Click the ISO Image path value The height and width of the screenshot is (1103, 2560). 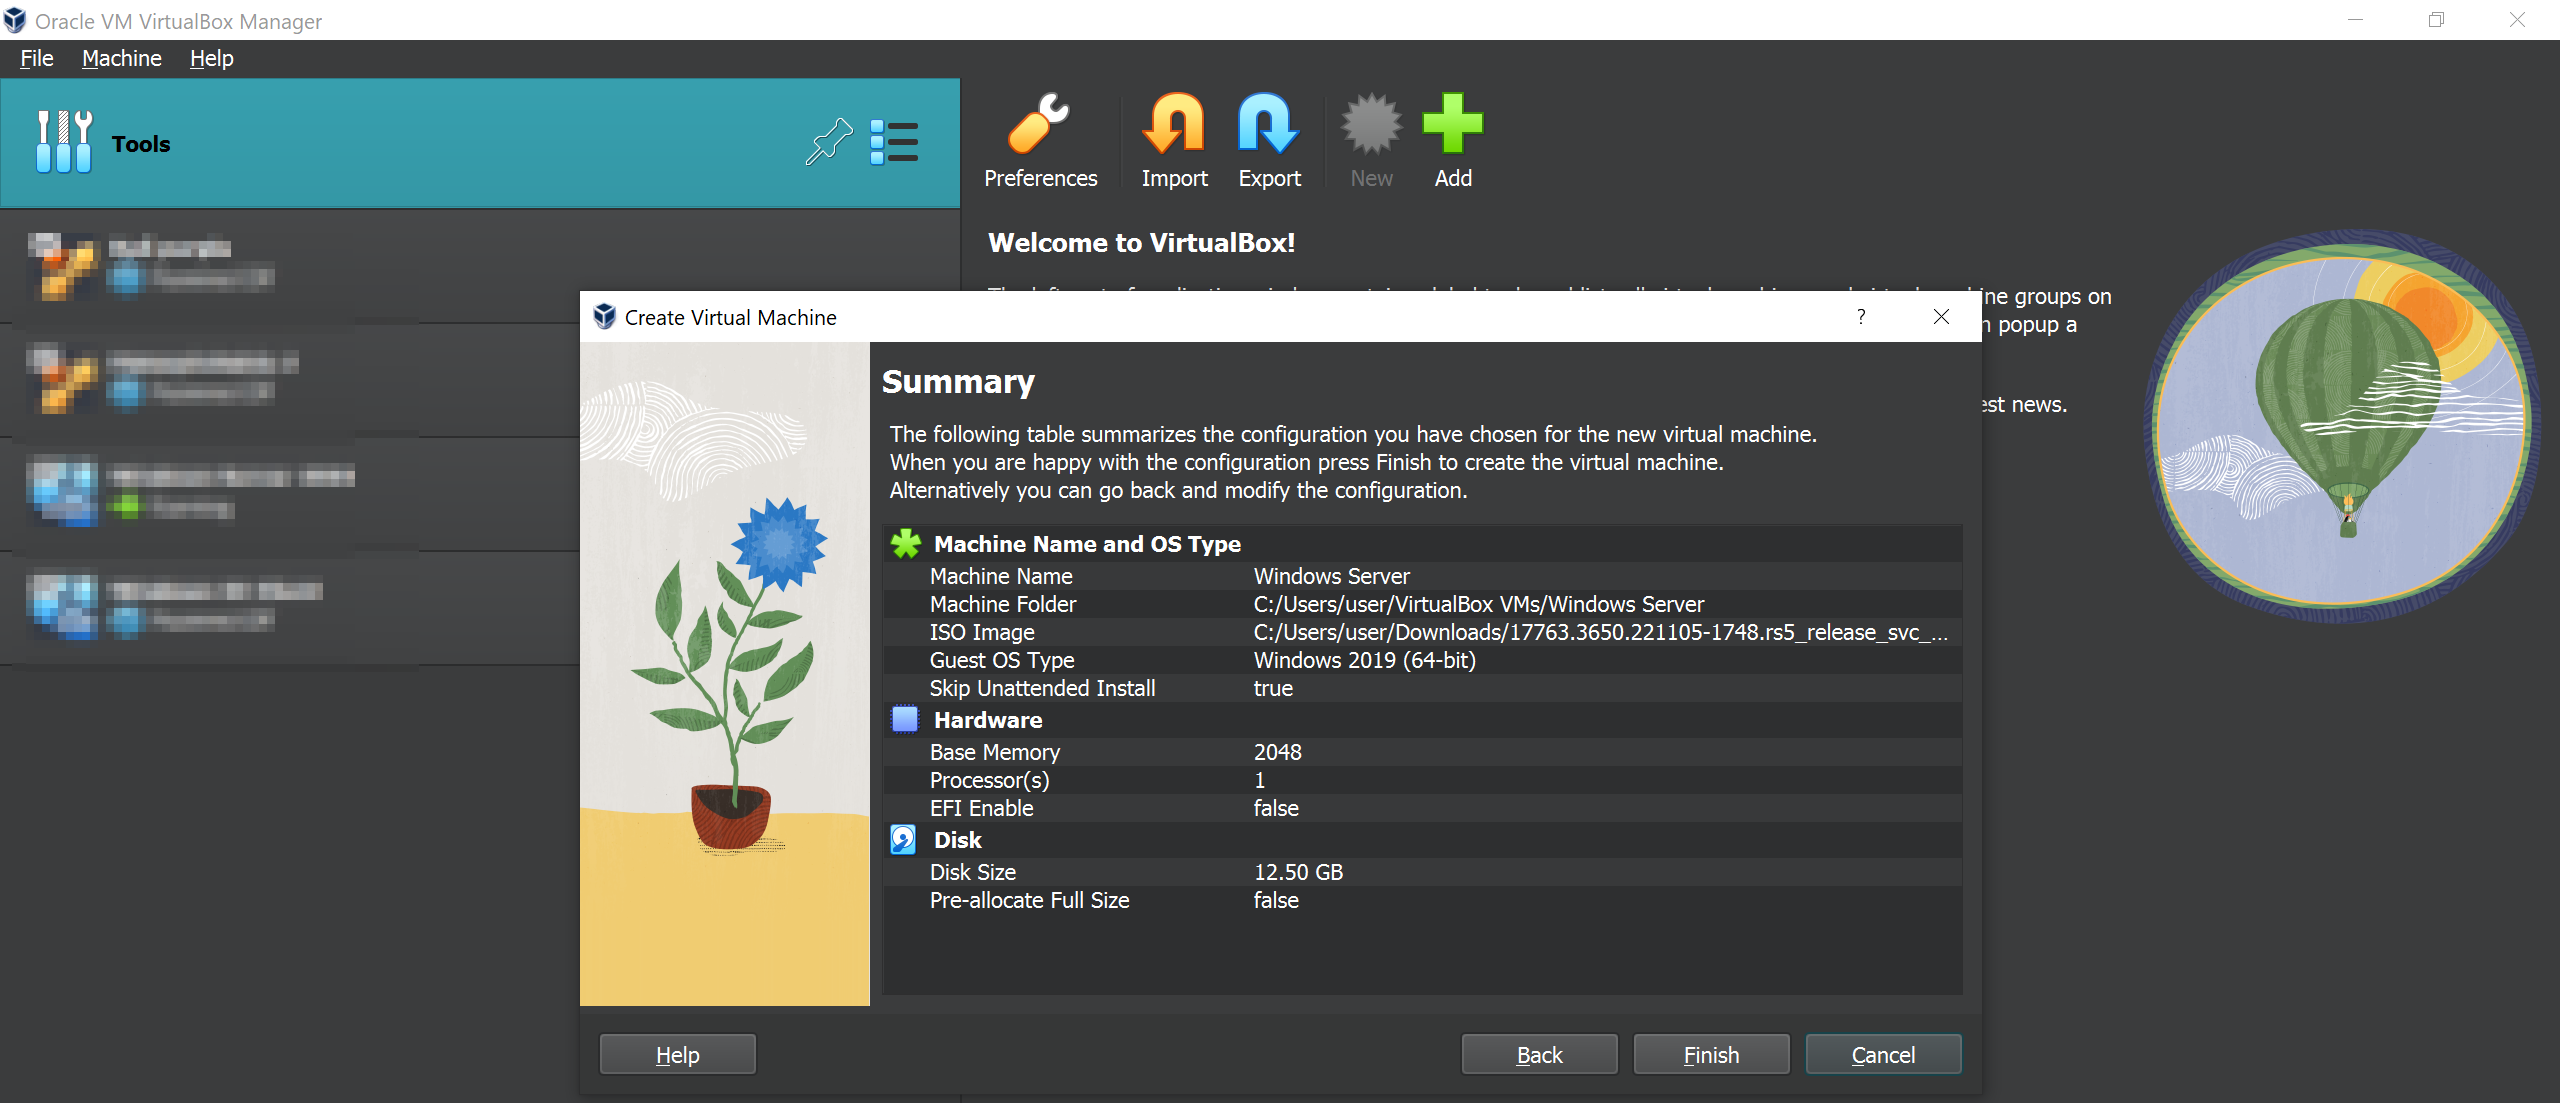[x=1600, y=632]
